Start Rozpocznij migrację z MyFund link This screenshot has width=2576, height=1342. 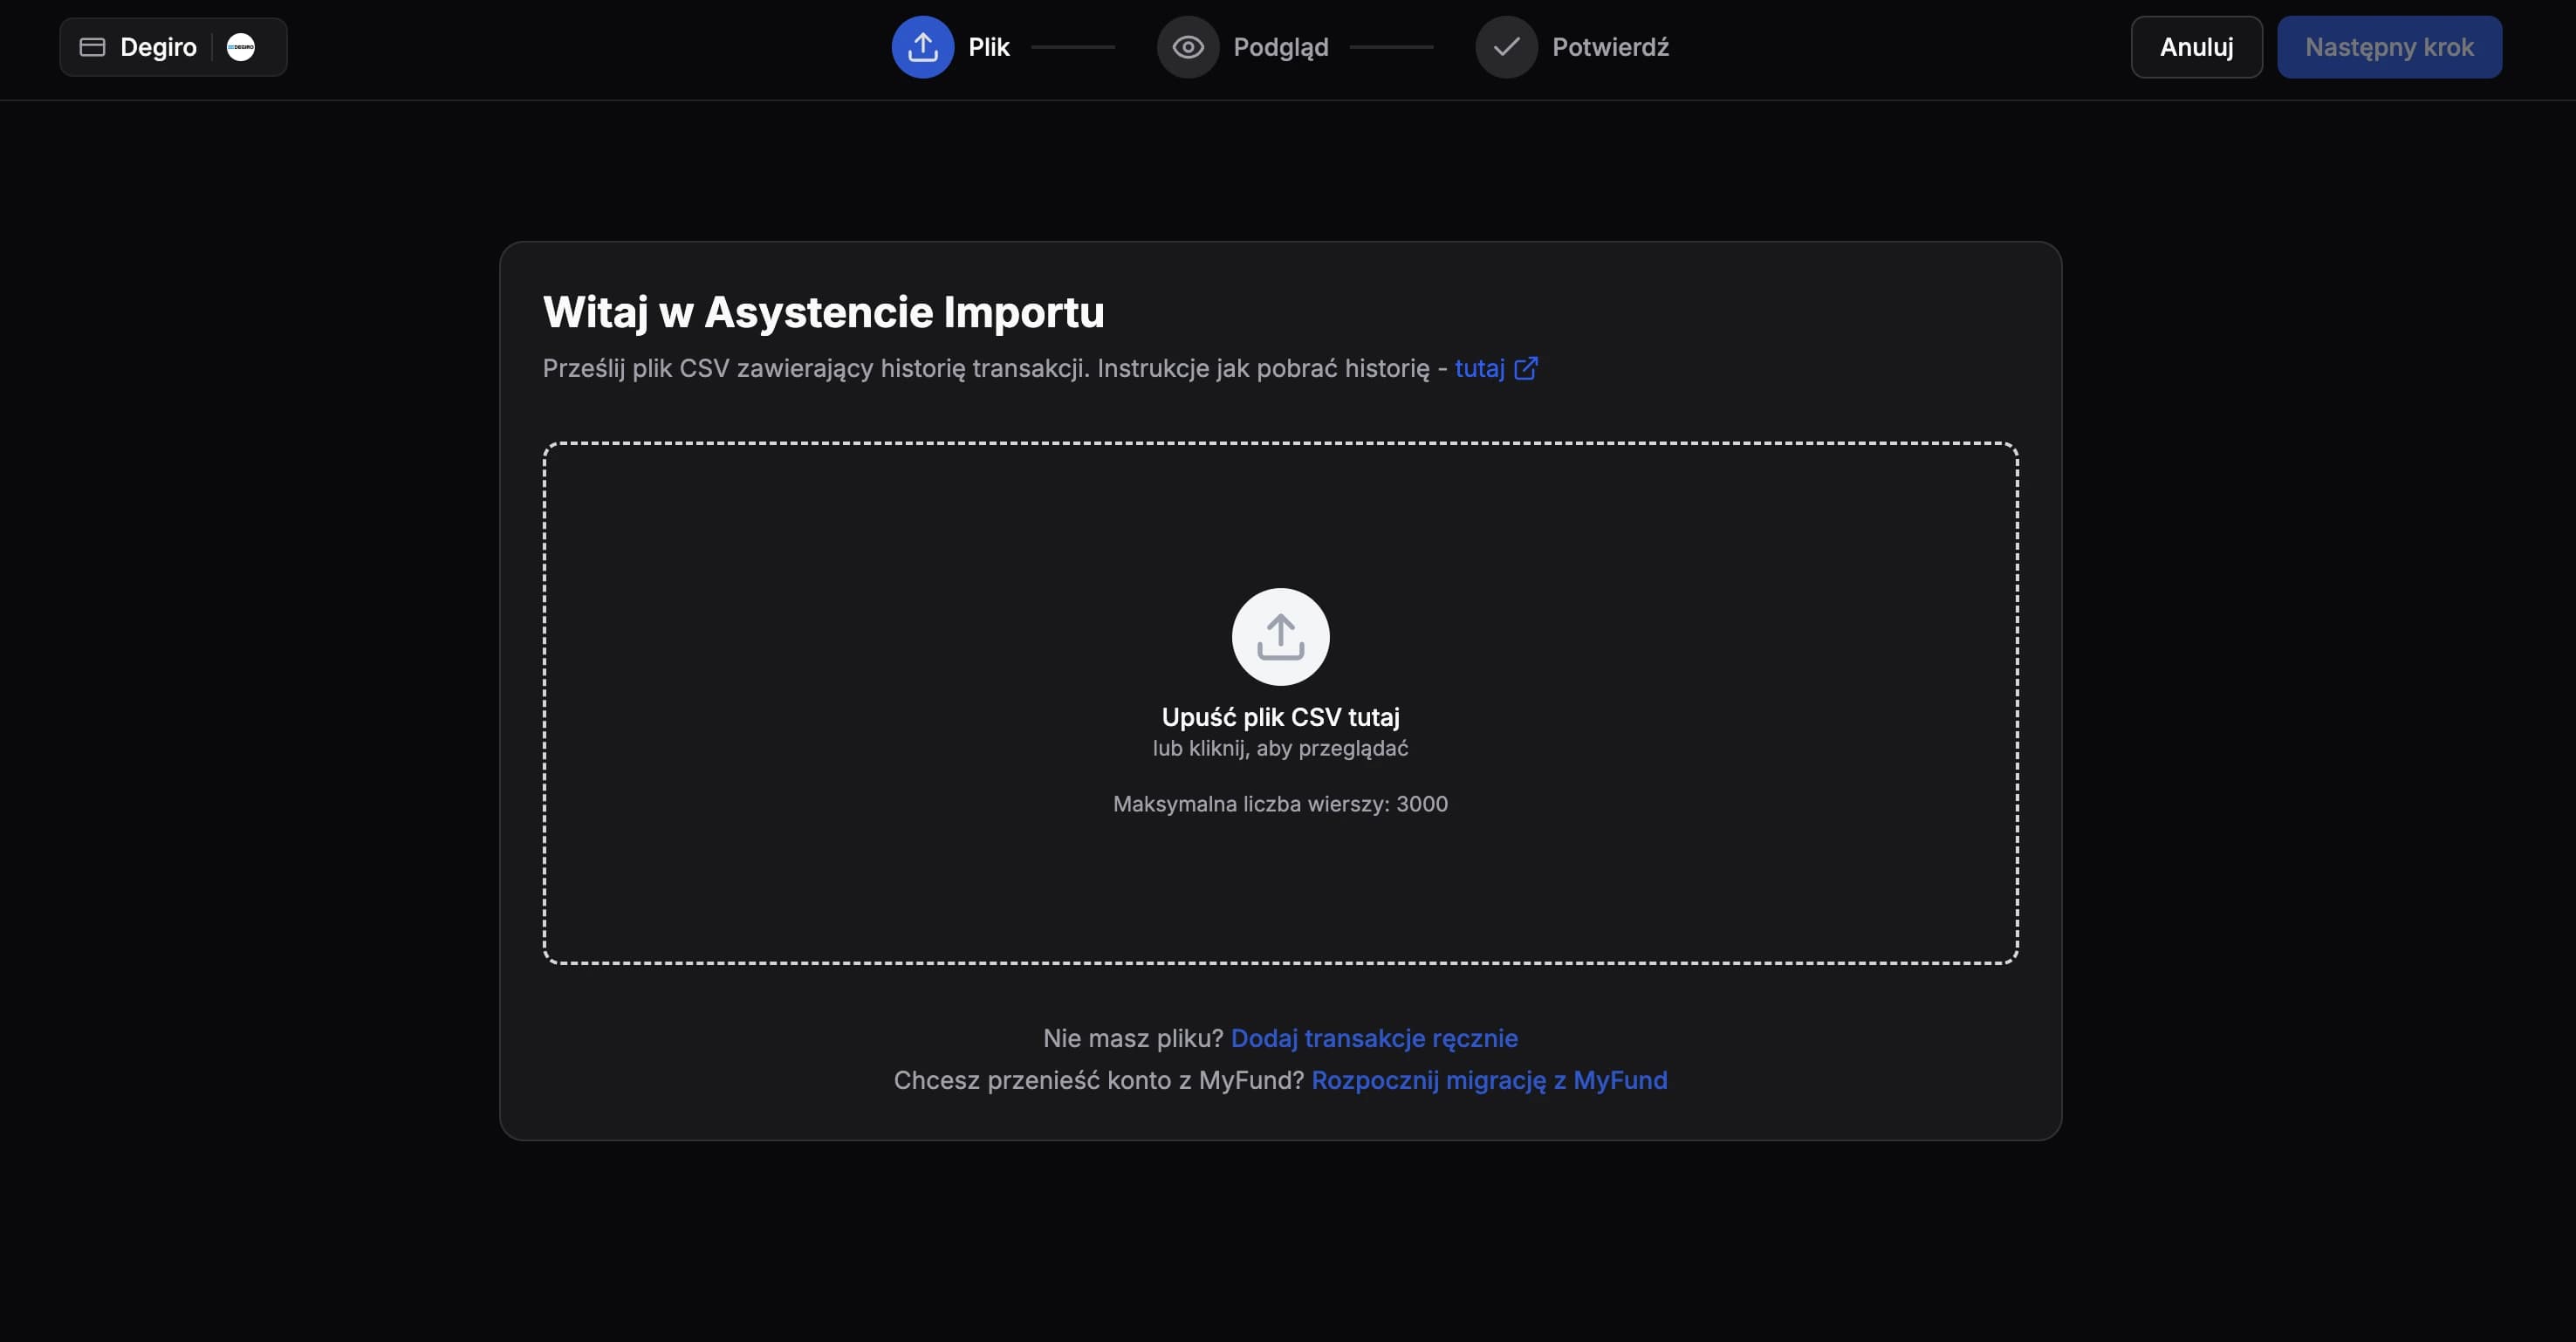1489,1080
